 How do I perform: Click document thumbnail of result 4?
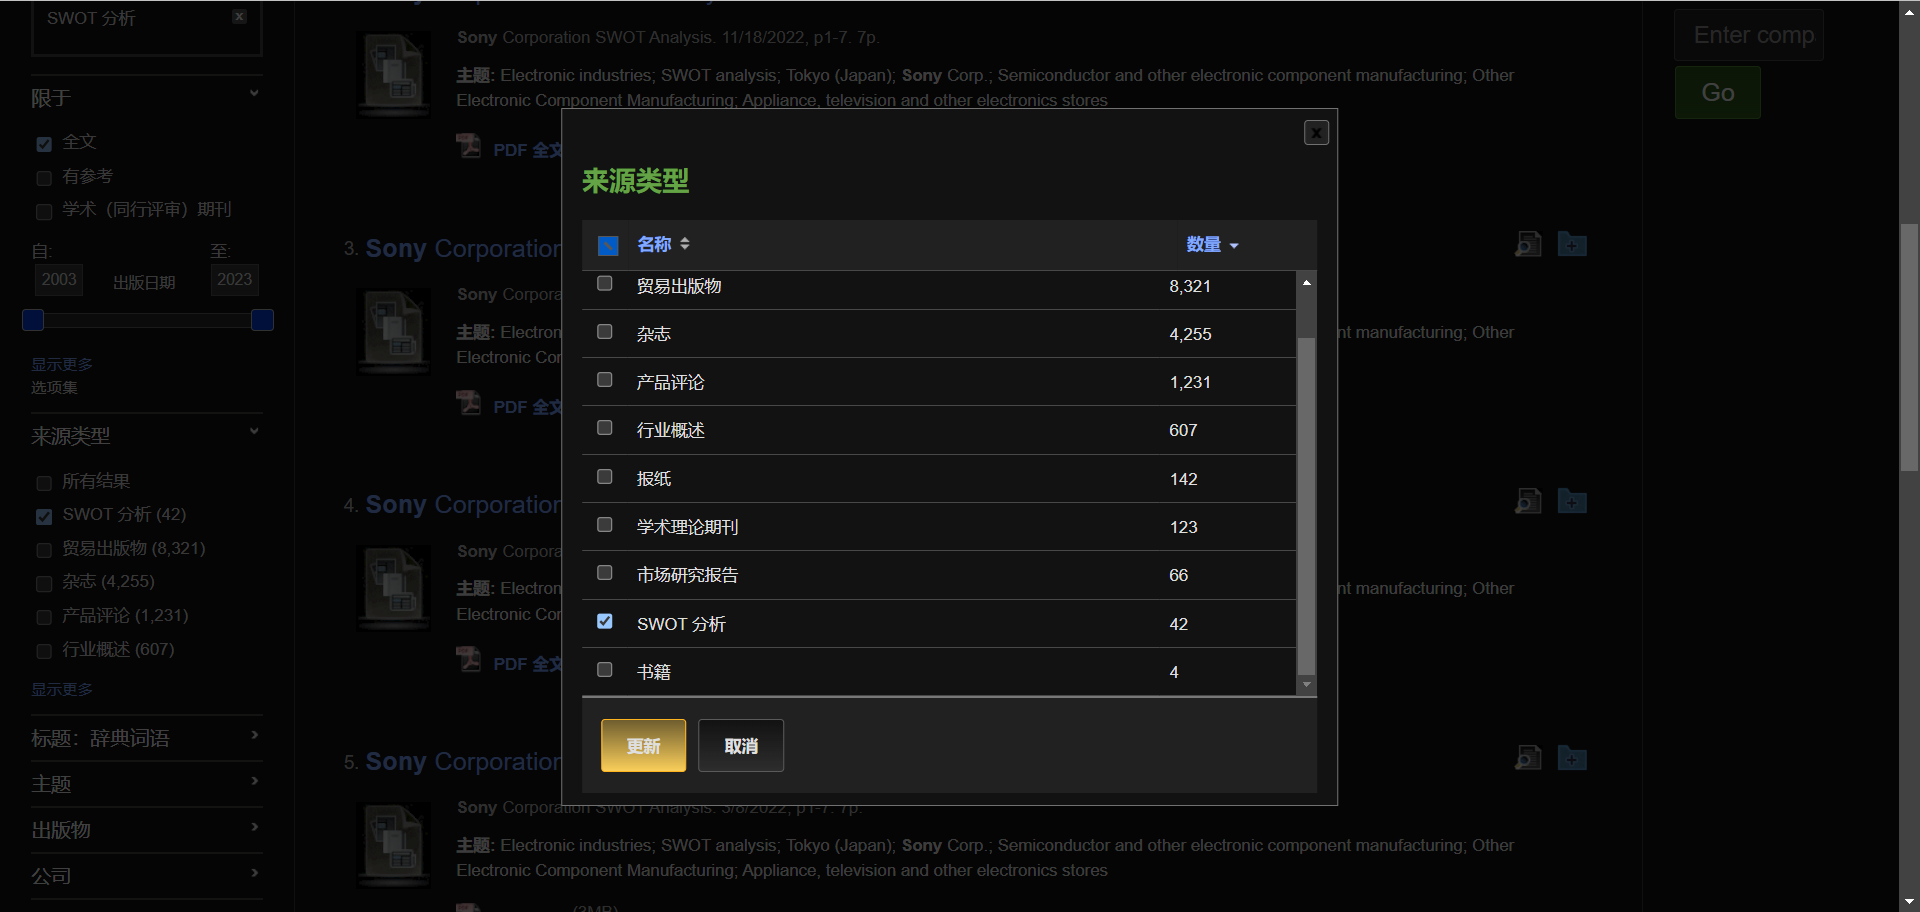(x=394, y=588)
